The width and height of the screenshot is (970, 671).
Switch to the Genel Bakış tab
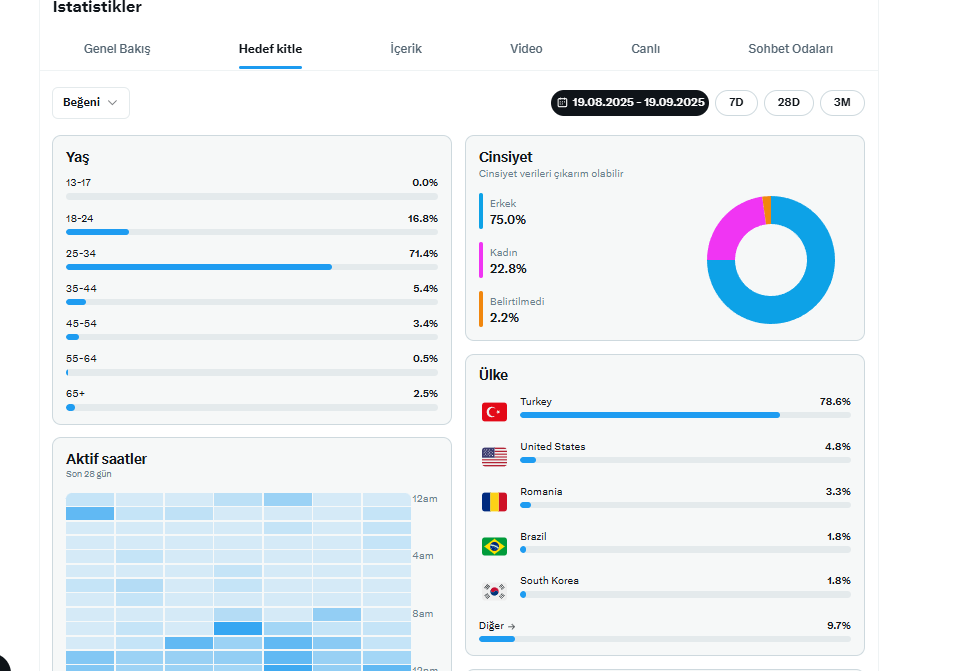(x=117, y=49)
